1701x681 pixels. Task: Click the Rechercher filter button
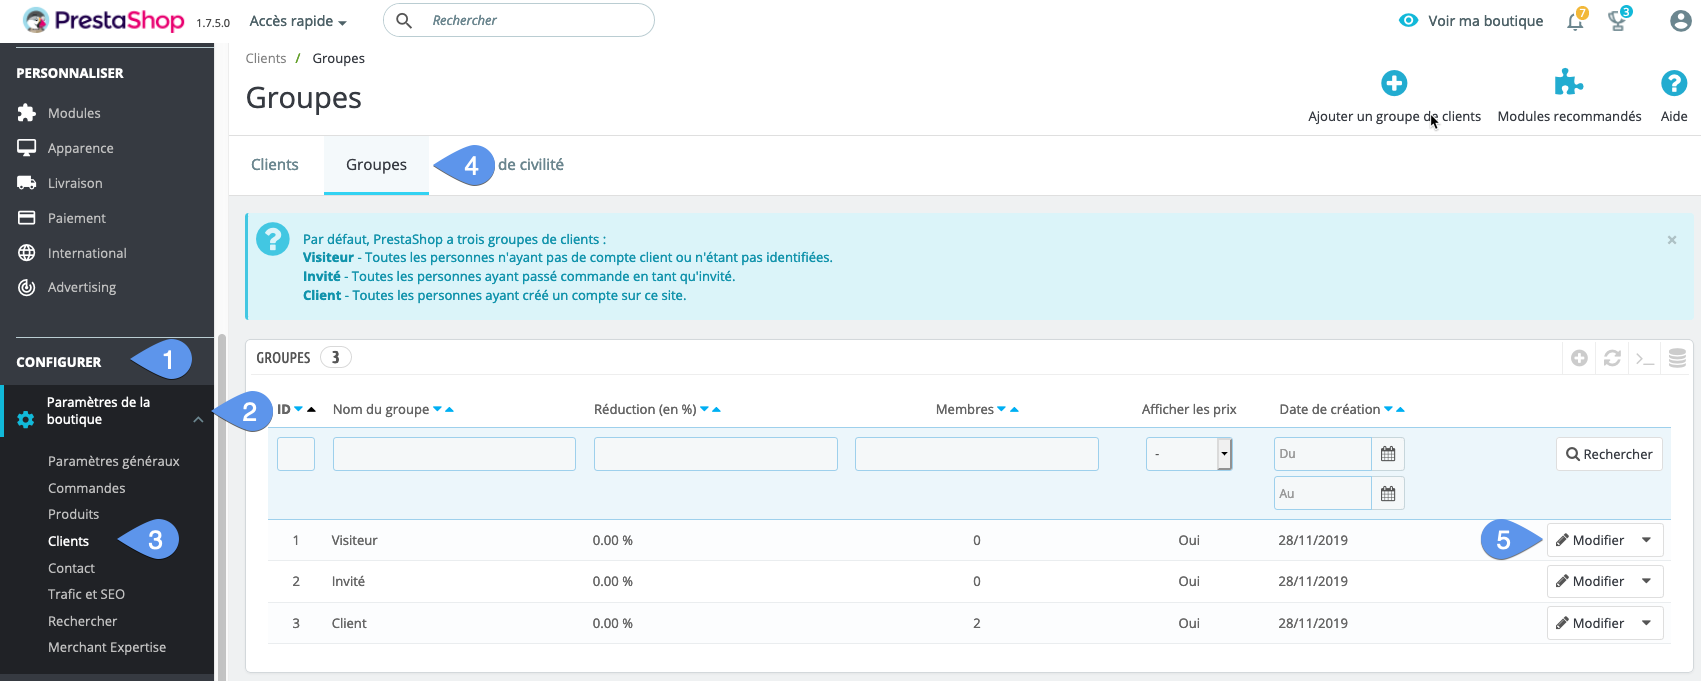pos(1608,454)
